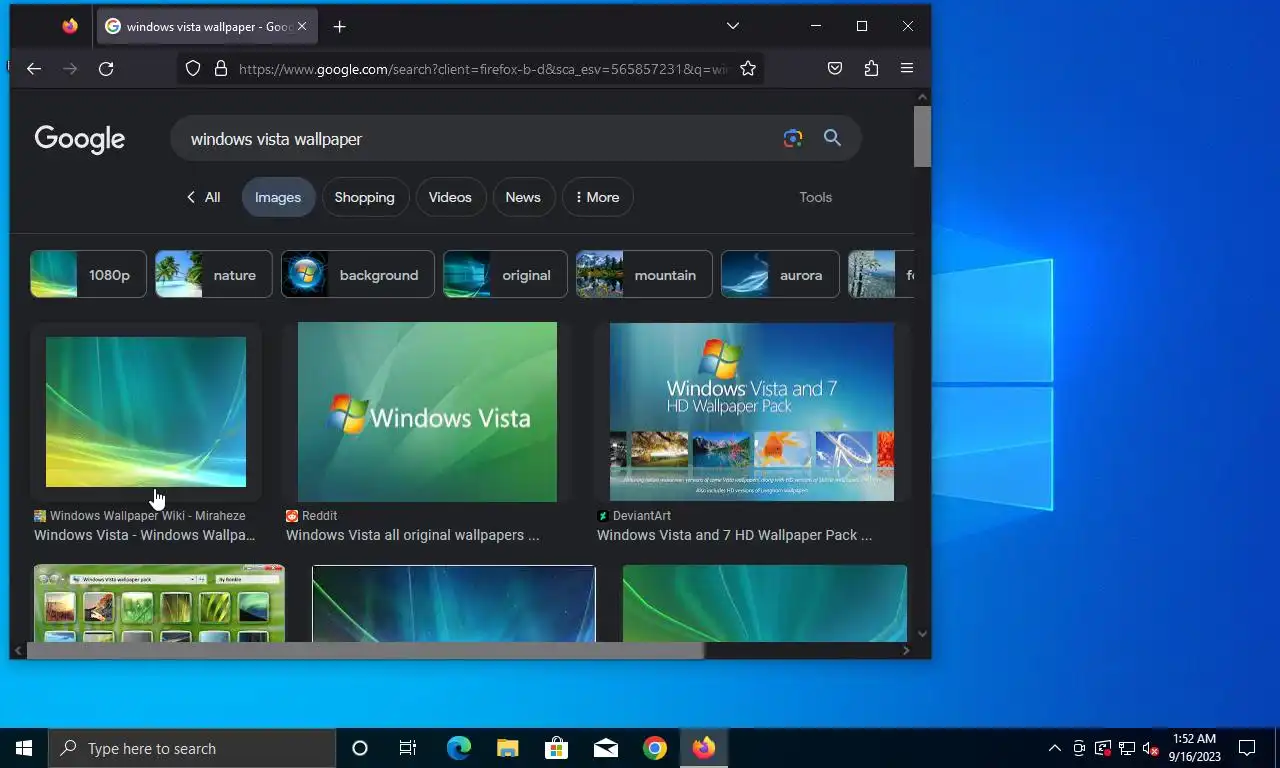Return to All results
1280x768 pixels.
click(x=203, y=197)
